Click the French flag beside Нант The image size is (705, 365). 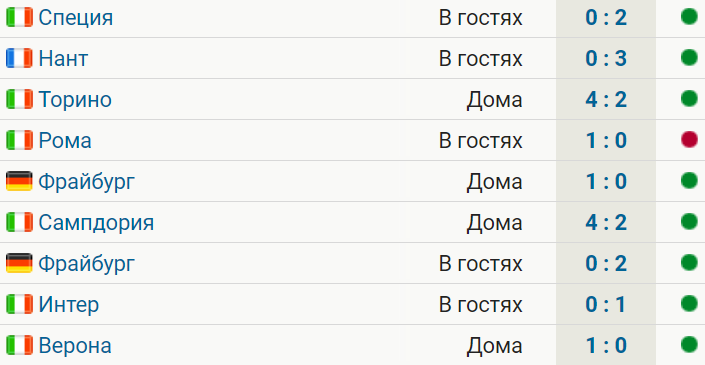[x=19, y=58]
